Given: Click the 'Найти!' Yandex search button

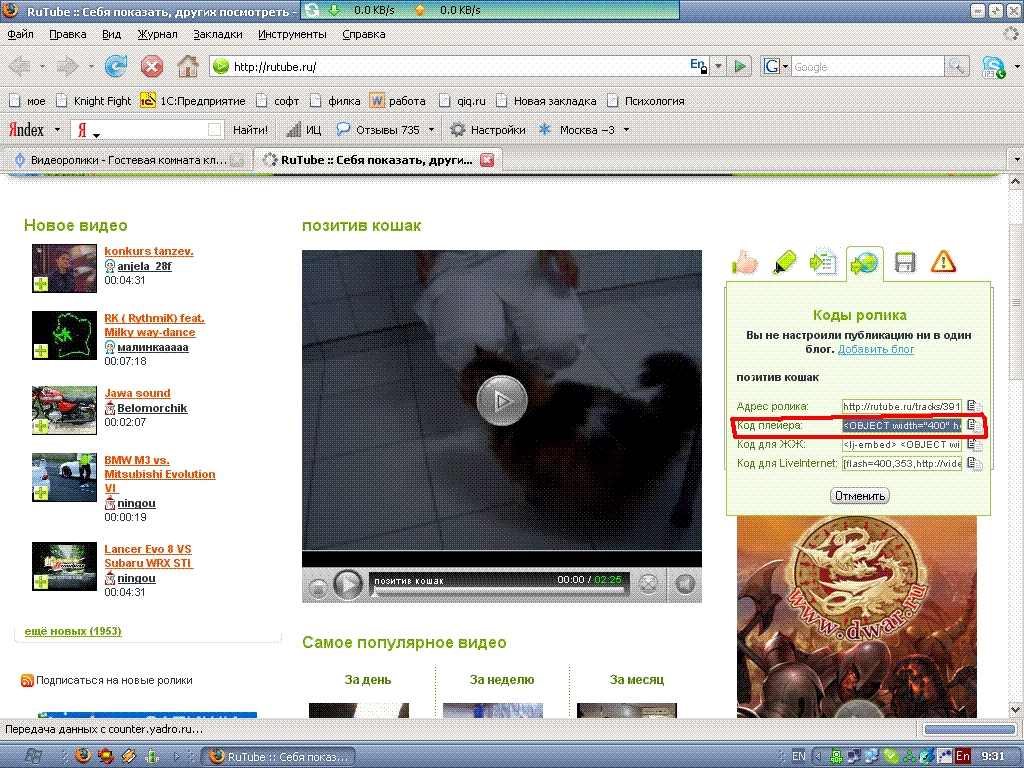Looking at the screenshot, I should [x=250, y=130].
